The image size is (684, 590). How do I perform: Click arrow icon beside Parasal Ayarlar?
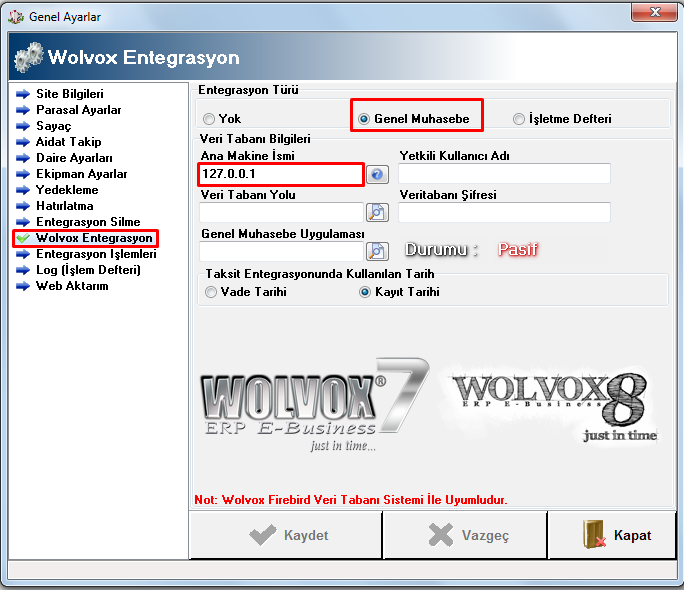tap(23, 110)
